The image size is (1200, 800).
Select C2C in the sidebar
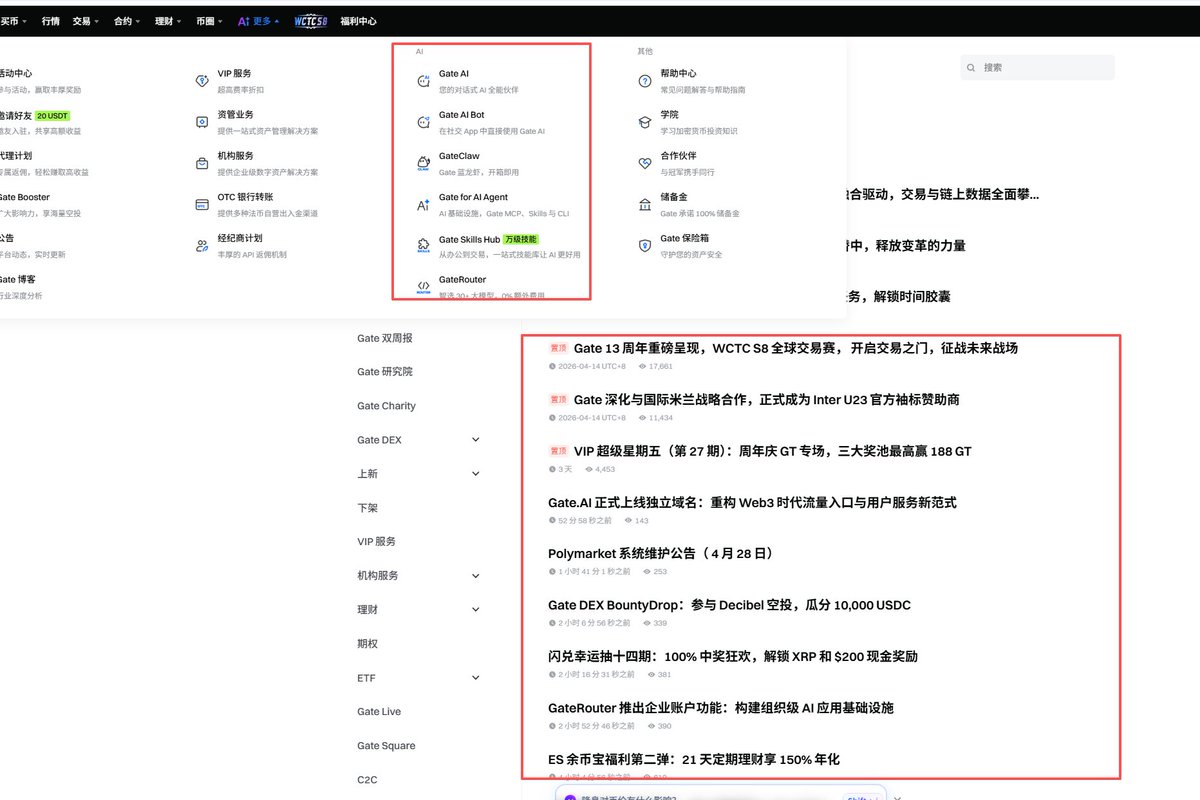(x=367, y=780)
